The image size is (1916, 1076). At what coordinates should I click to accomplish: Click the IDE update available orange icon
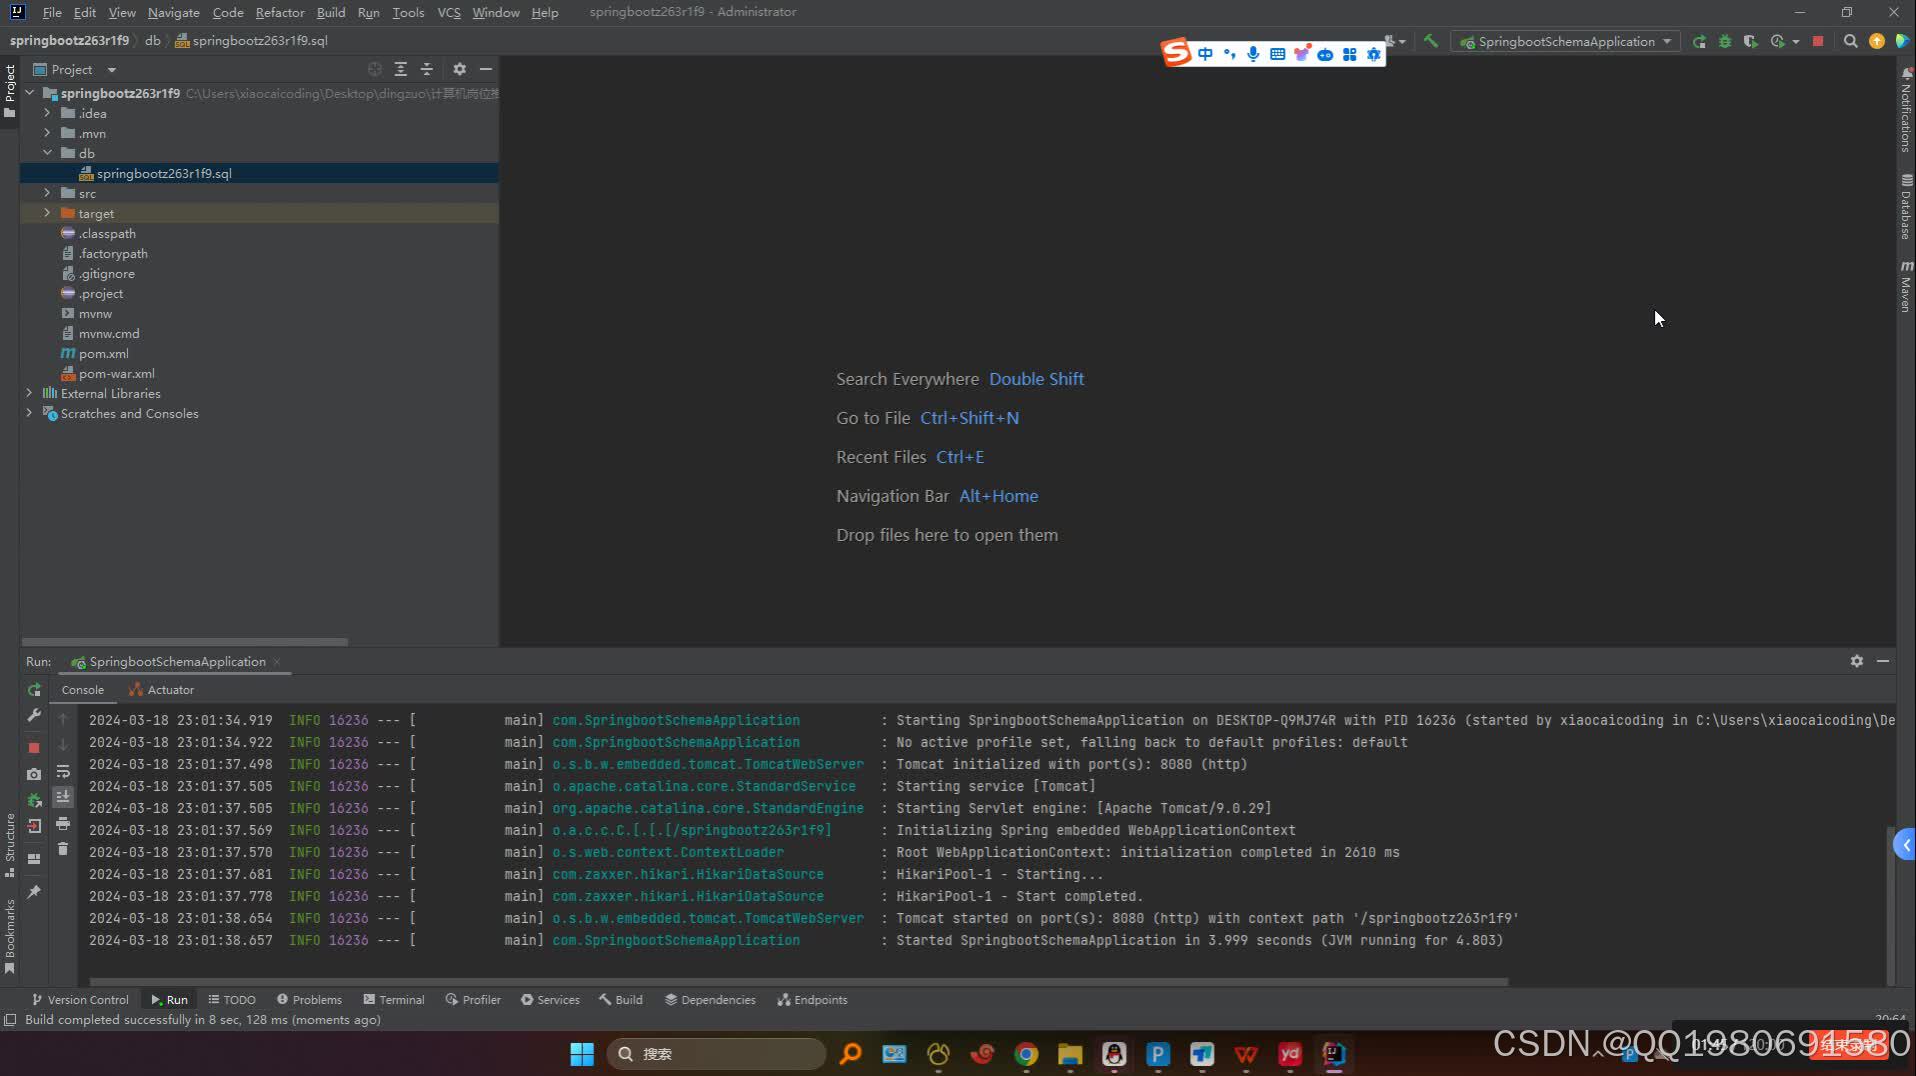click(1877, 41)
